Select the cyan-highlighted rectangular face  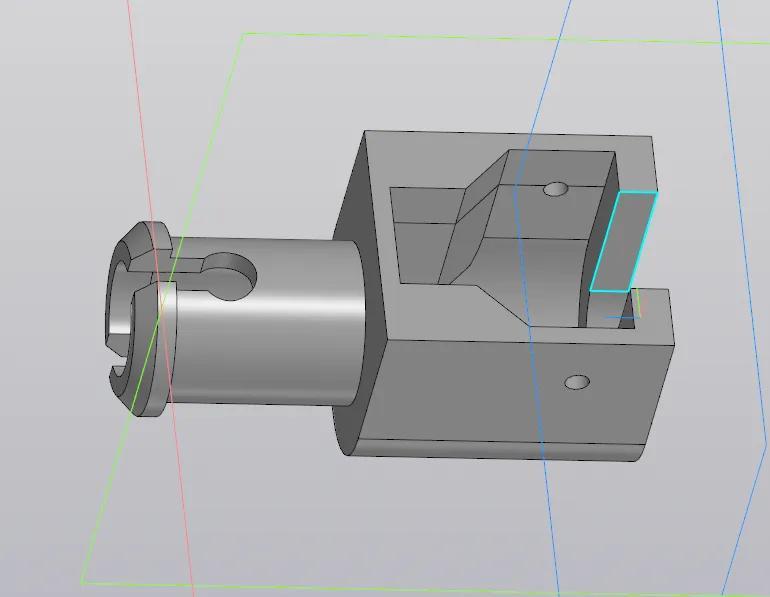coord(623,242)
